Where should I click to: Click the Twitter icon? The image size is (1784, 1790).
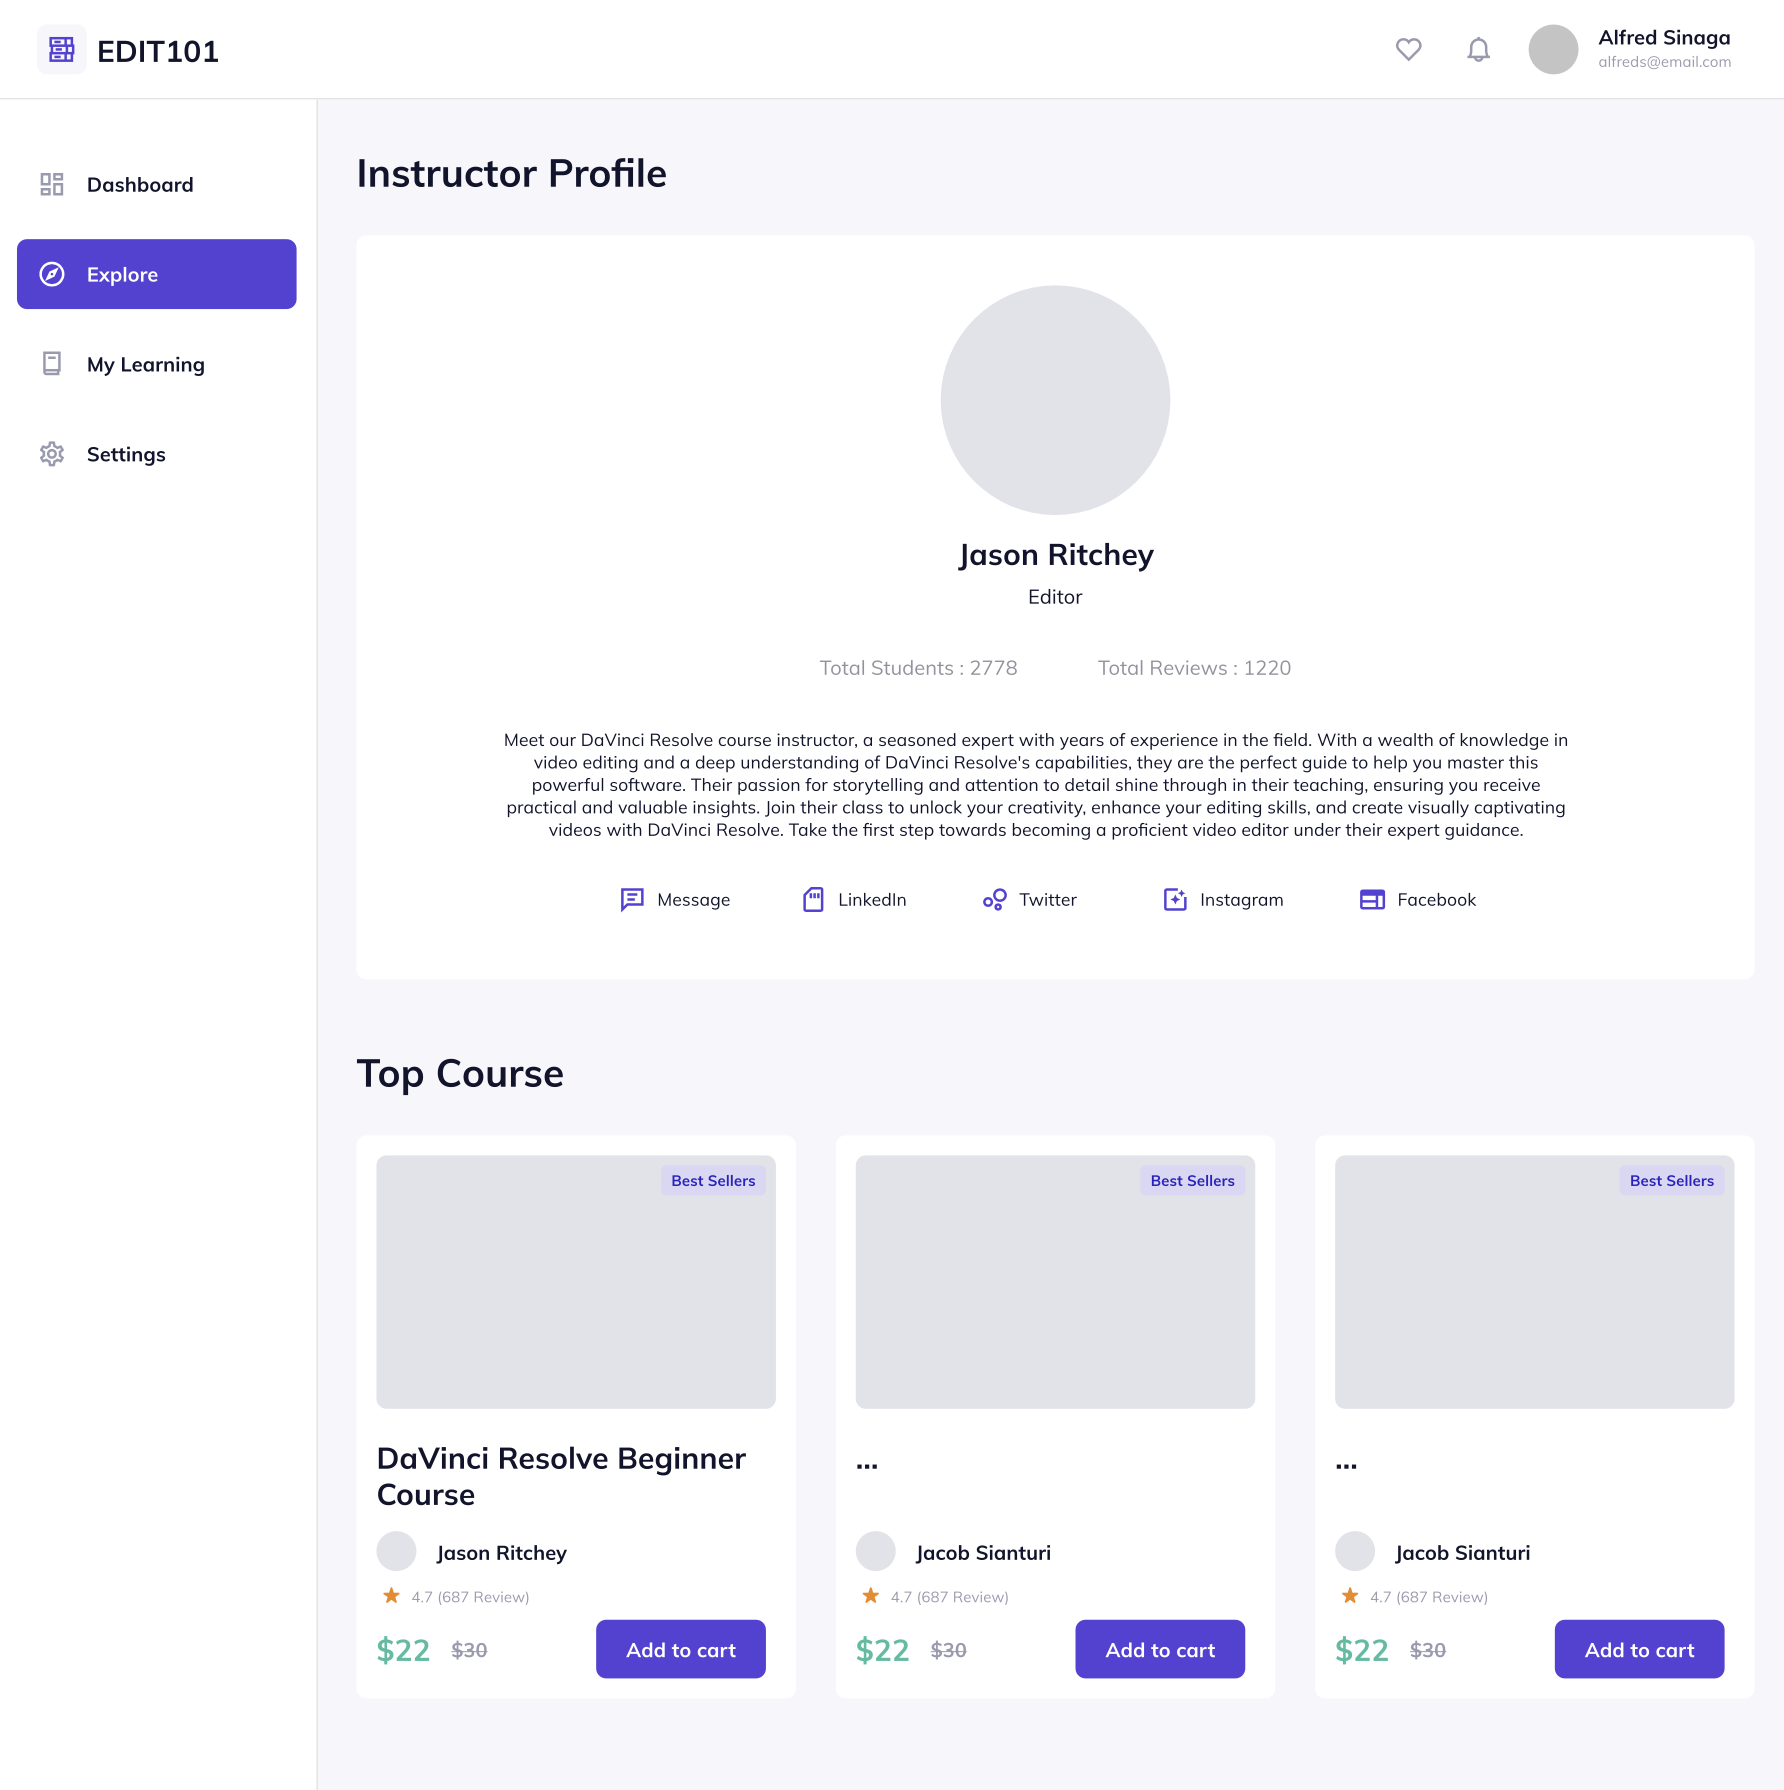(x=994, y=900)
